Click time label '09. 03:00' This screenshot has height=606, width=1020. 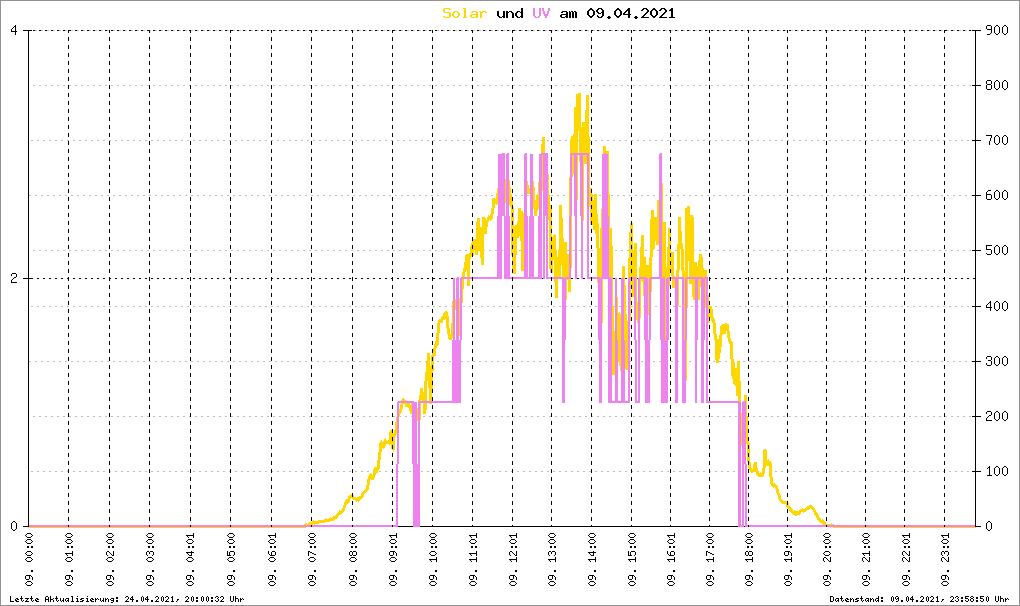click(x=150, y=559)
